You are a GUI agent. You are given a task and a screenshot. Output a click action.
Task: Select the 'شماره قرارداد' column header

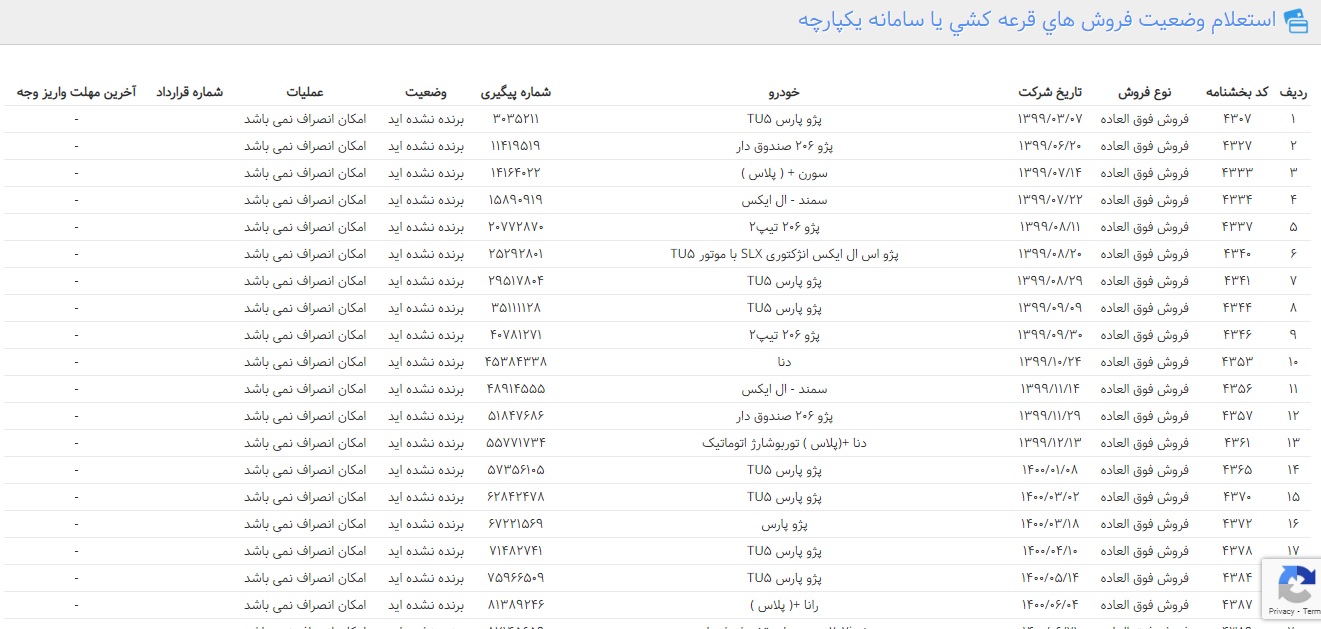point(189,92)
